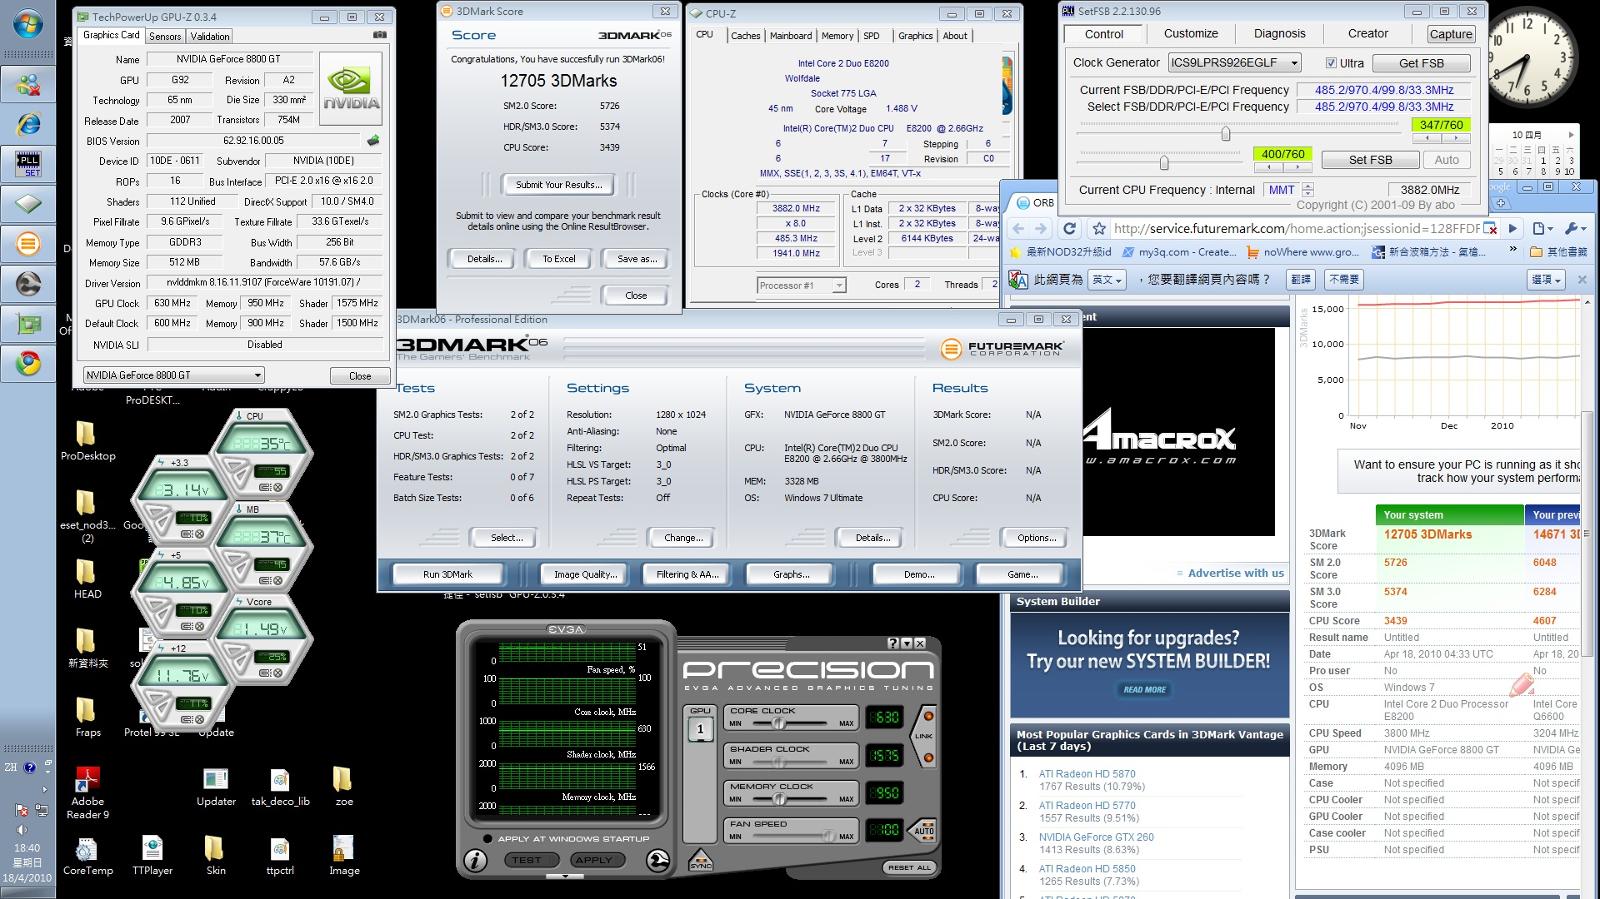Open SetFSB PLL taskbar icon

point(28,164)
